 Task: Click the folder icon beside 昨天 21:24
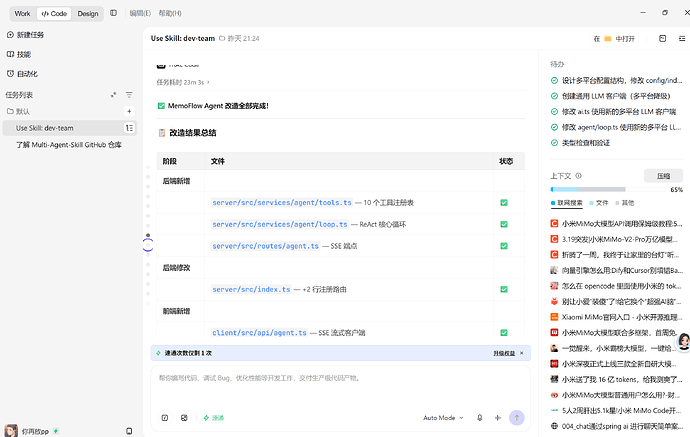222,38
